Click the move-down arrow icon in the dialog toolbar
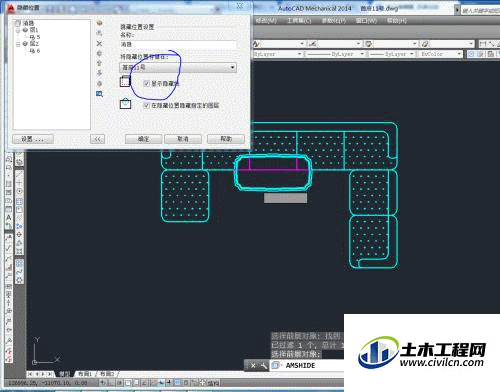Viewport: 500px width, 392px height. pos(99,73)
